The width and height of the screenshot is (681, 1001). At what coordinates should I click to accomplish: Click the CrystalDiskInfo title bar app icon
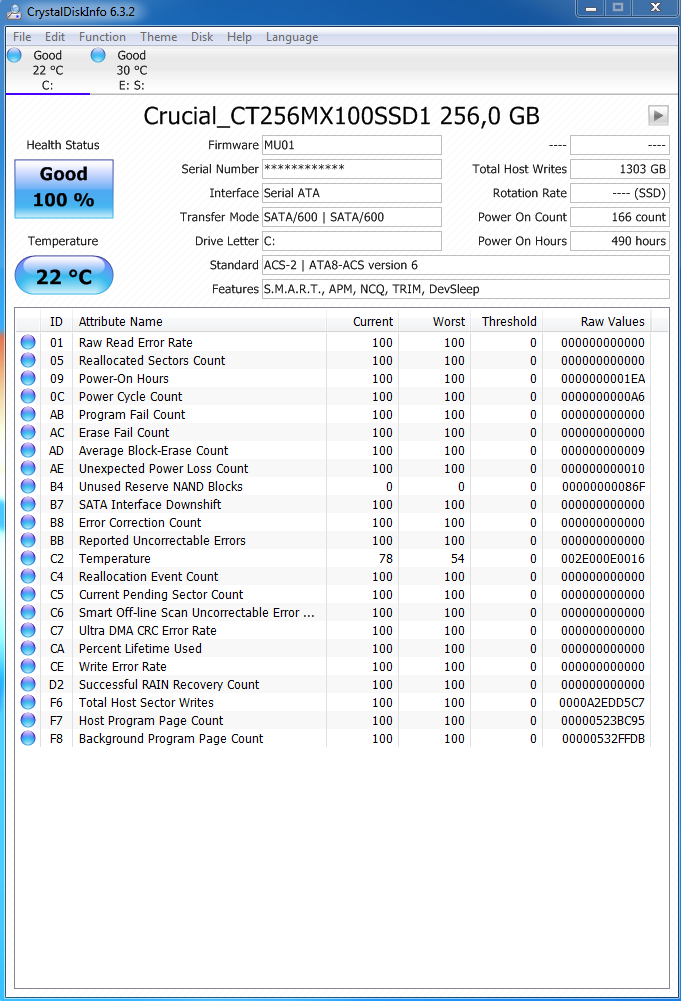point(14,11)
